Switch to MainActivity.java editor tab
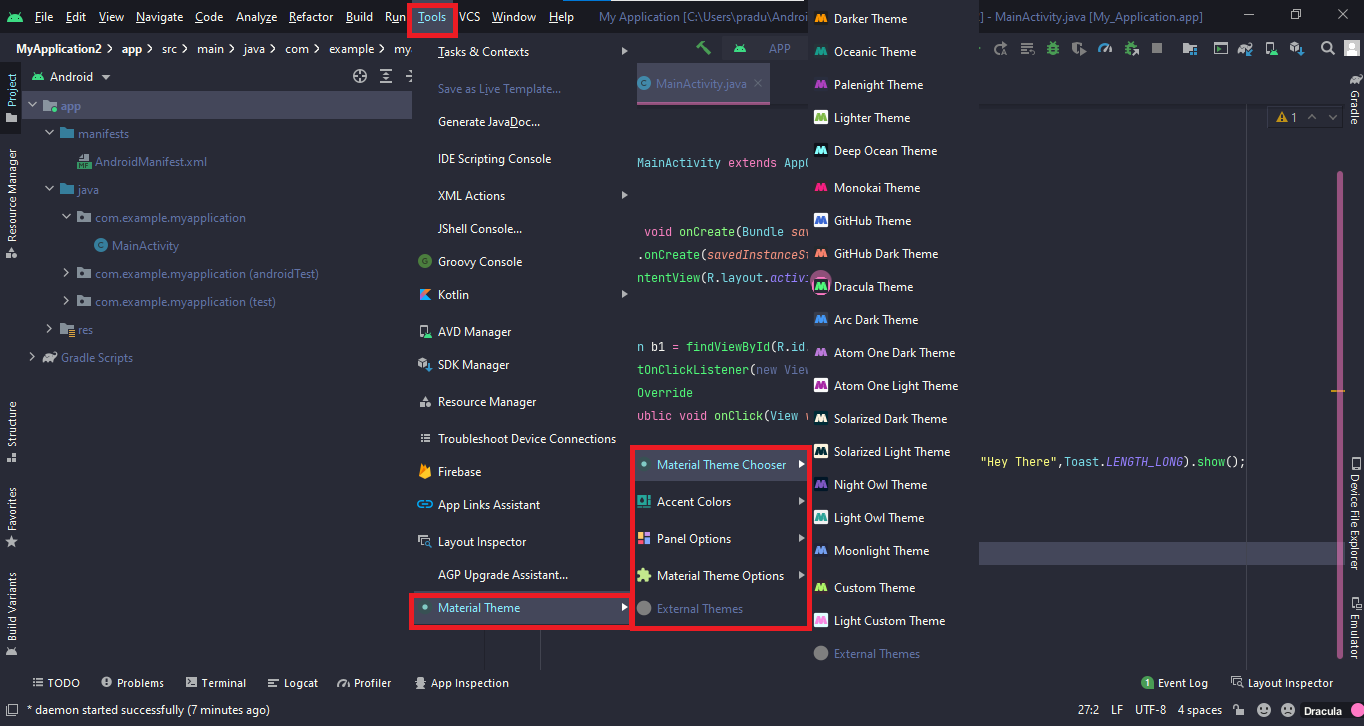The width and height of the screenshot is (1364, 726). pyautogui.click(x=701, y=84)
